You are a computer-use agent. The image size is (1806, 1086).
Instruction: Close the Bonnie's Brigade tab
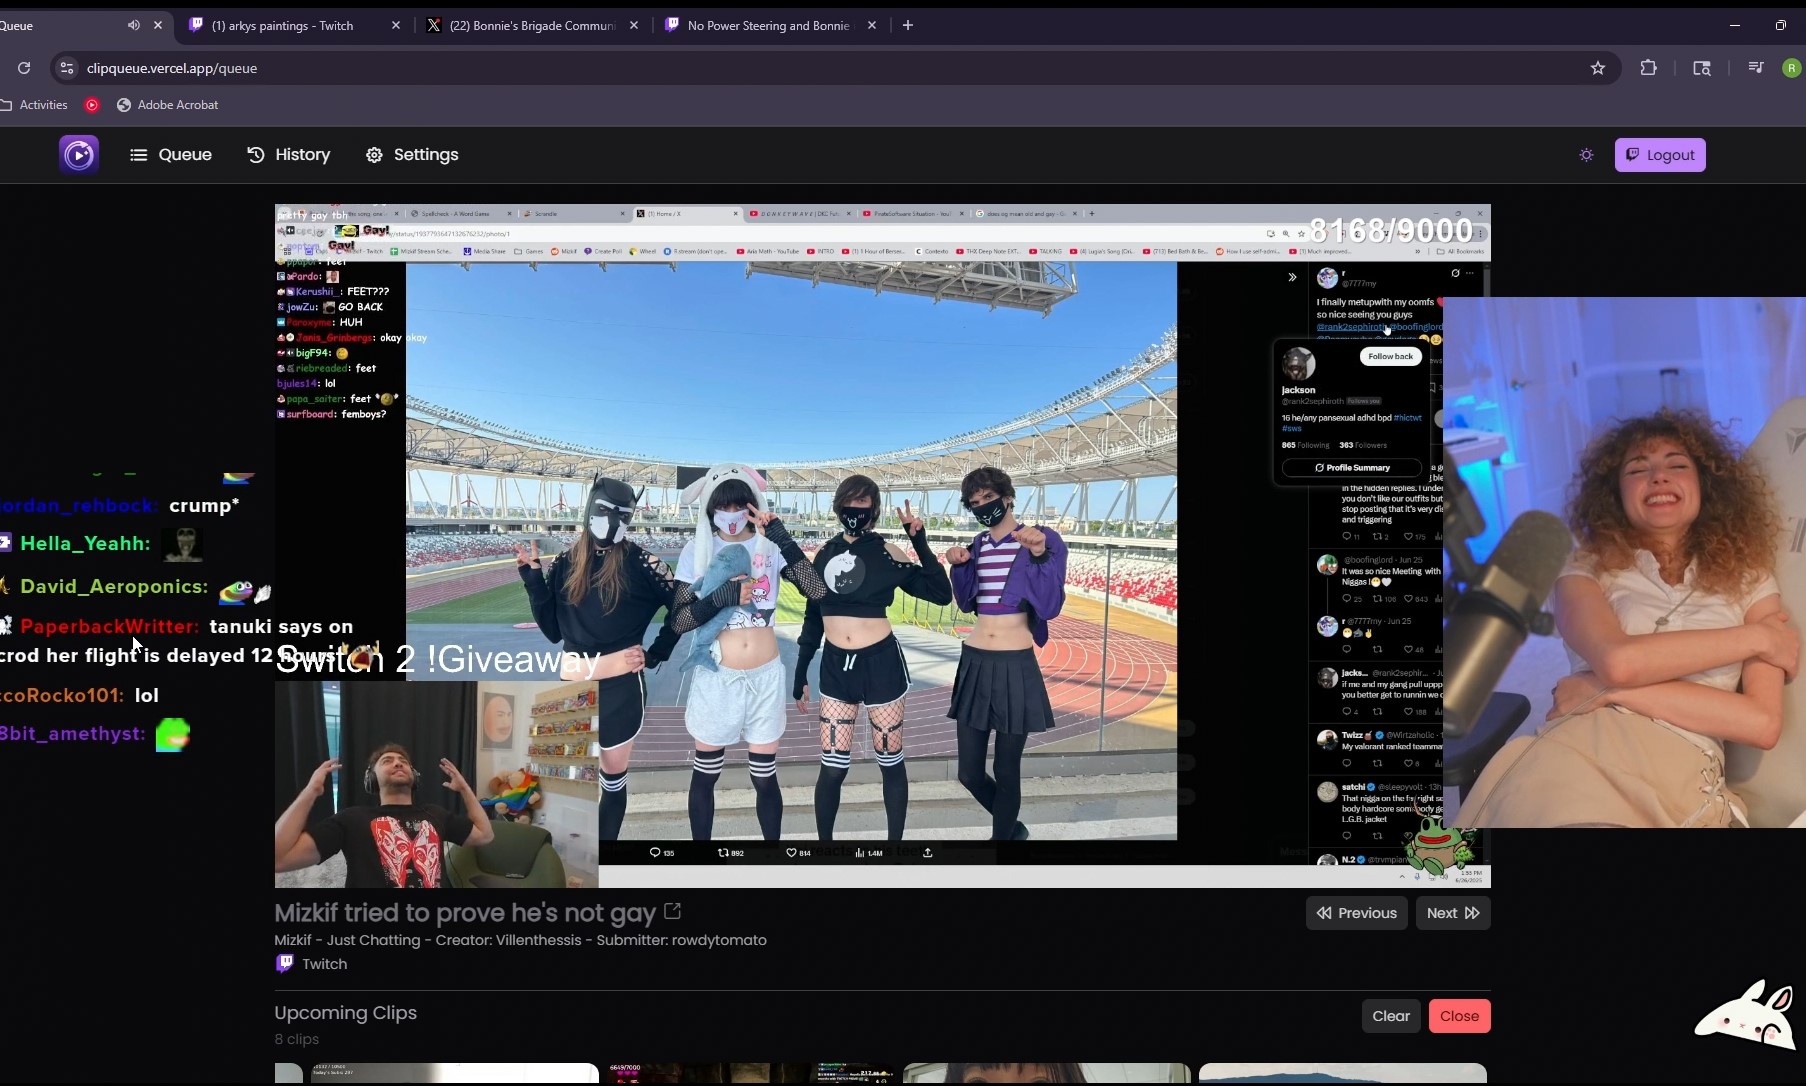pyautogui.click(x=634, y=26)
